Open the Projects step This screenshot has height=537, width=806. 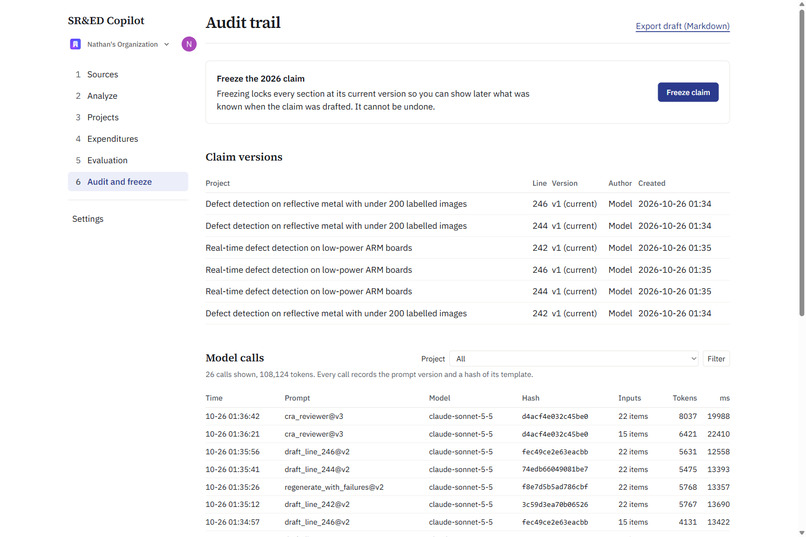(x=128, y=117)
